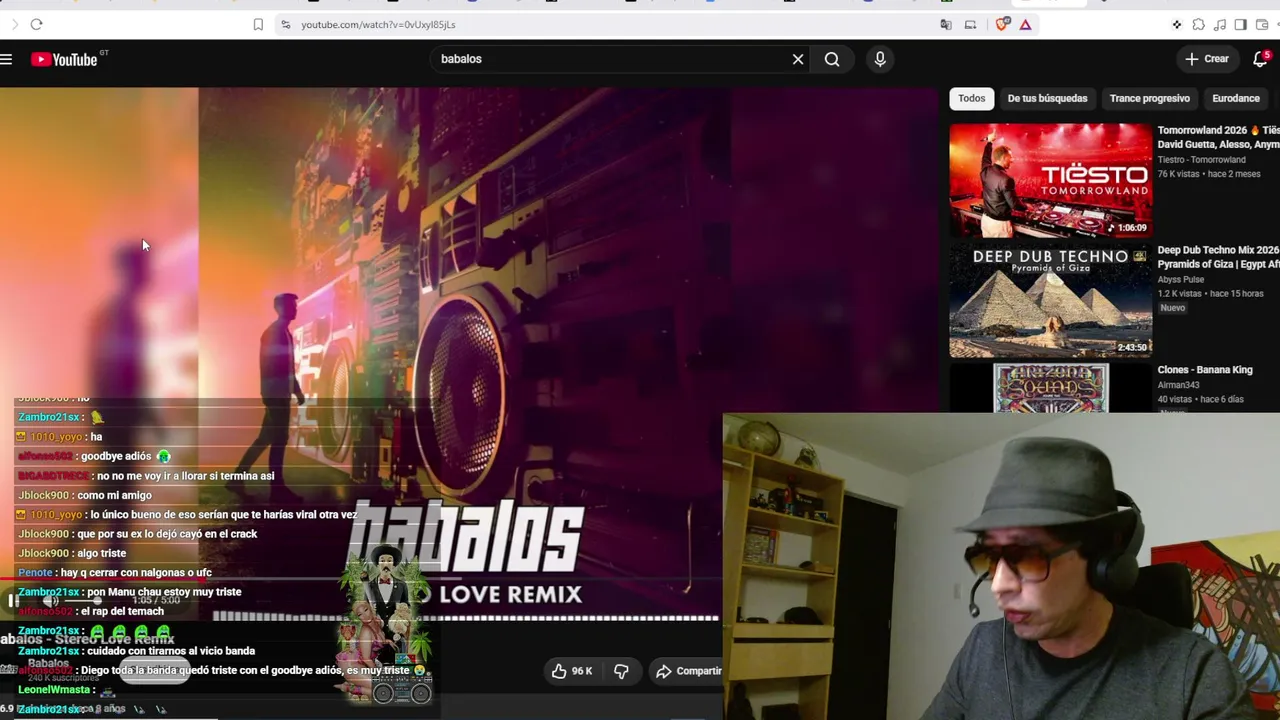Adjust the player volume slider
This screenshot has width=1280, height=720.
pos(85,601)
